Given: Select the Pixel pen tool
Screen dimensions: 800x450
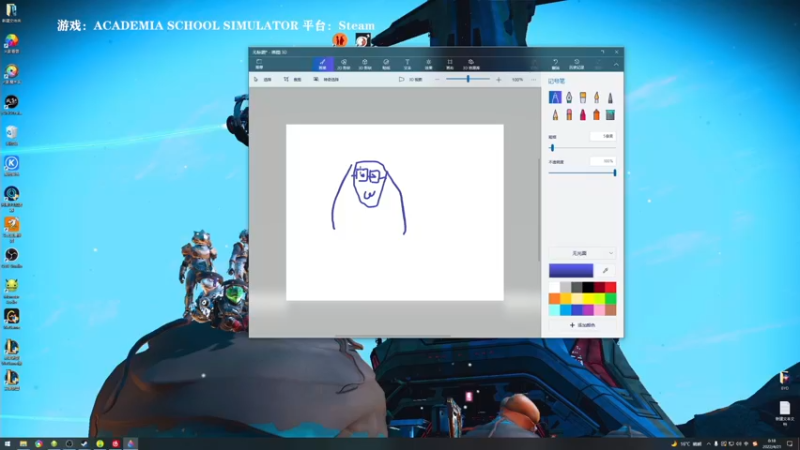Looking at the screenshot, I should click(x=610, y=97).
